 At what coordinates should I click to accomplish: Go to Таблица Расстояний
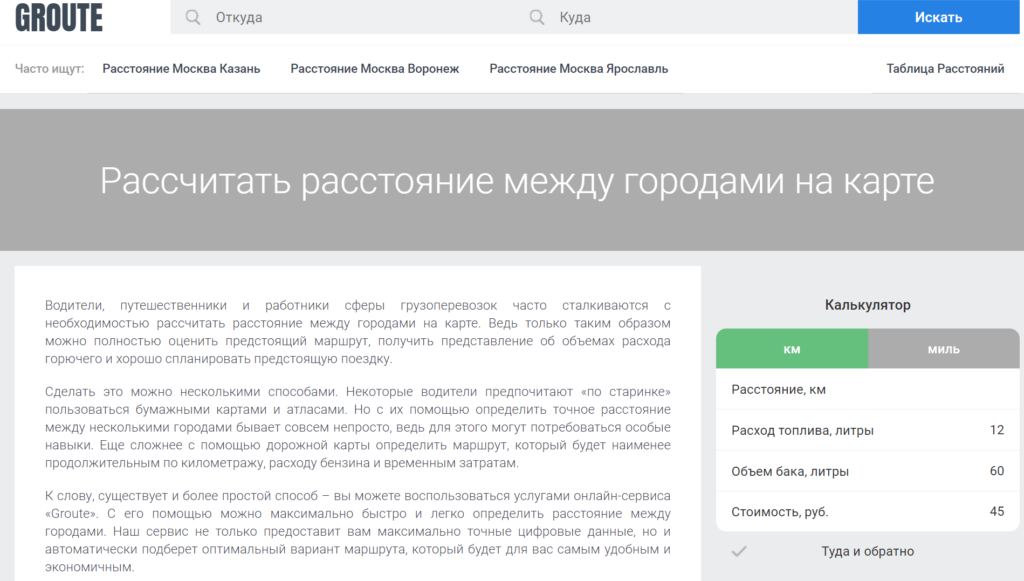(x=945, y=69)
